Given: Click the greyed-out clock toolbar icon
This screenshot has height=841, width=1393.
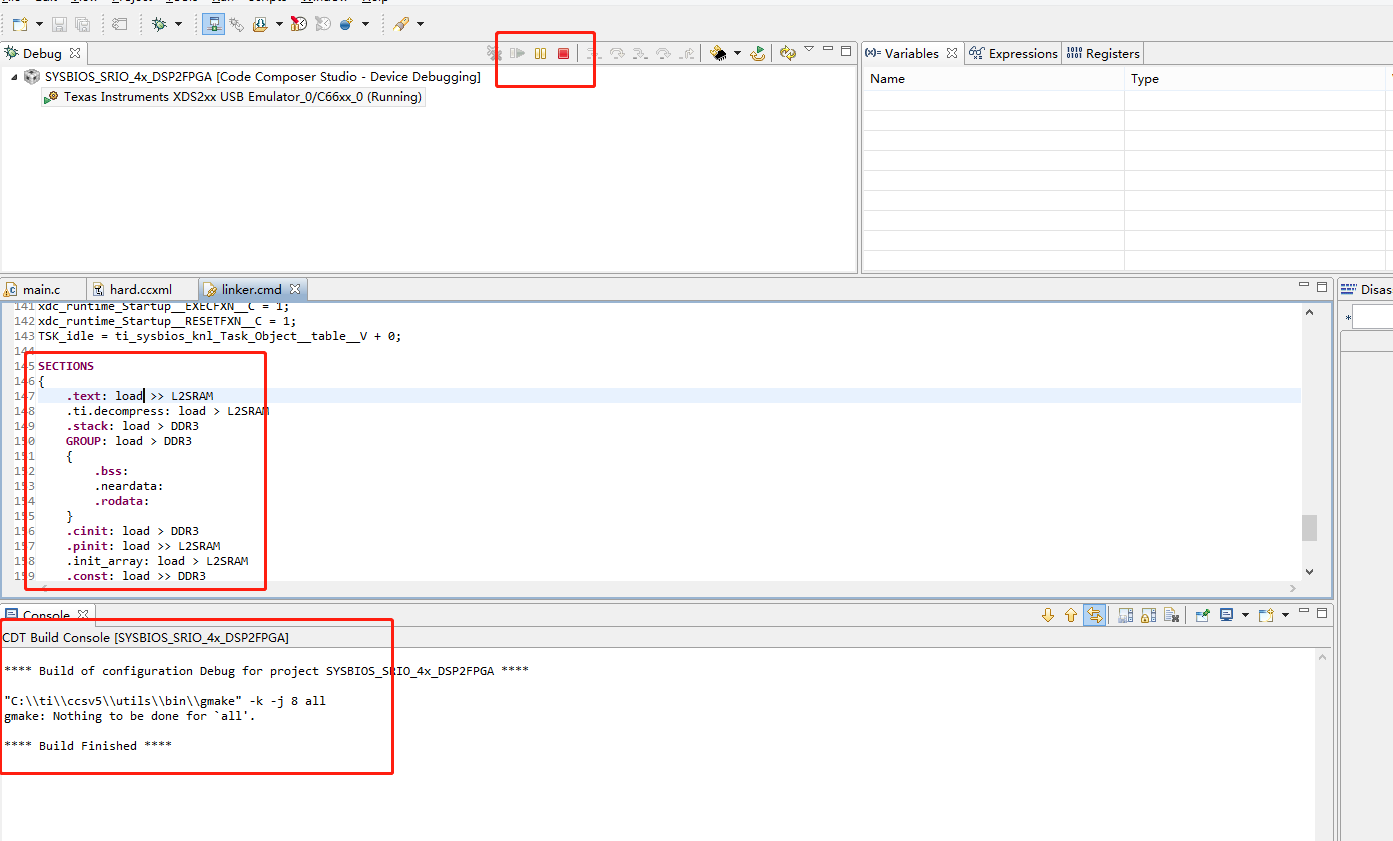Looking at the screenshot, I should coord(322,24).
